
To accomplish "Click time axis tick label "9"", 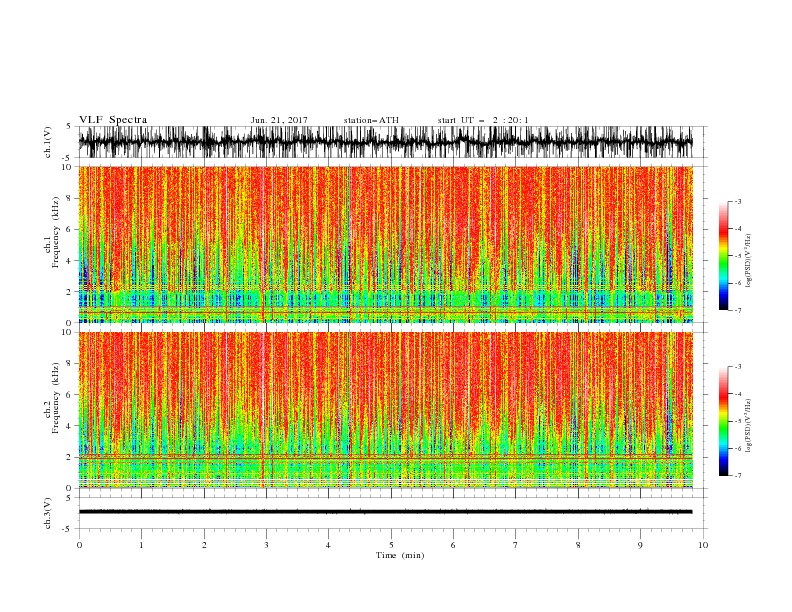I will click(x=640, y=545).
